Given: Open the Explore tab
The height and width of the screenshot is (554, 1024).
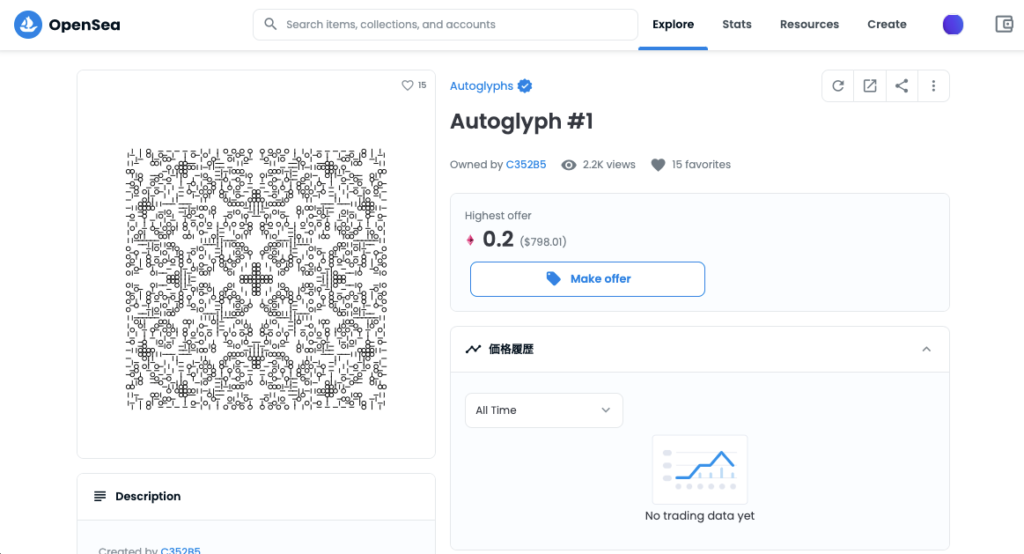Looking at the screenshot, I should [673, 24].
